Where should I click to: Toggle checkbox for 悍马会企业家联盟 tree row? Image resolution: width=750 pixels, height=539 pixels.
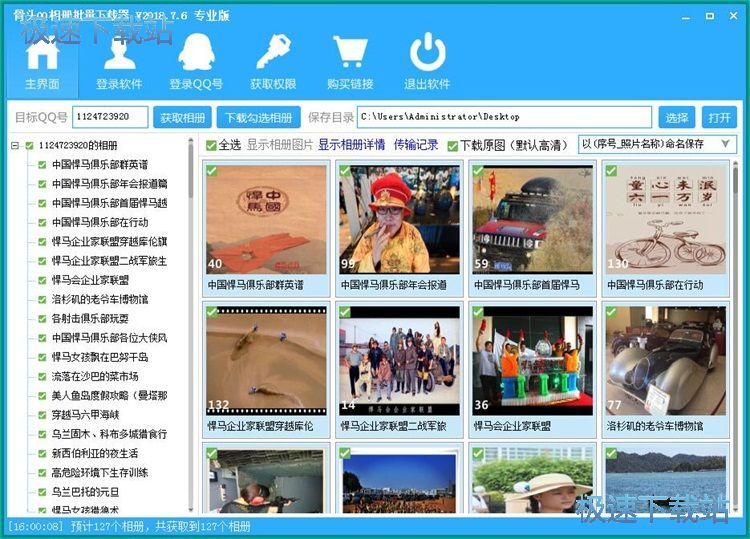click(x=42, y=280)
